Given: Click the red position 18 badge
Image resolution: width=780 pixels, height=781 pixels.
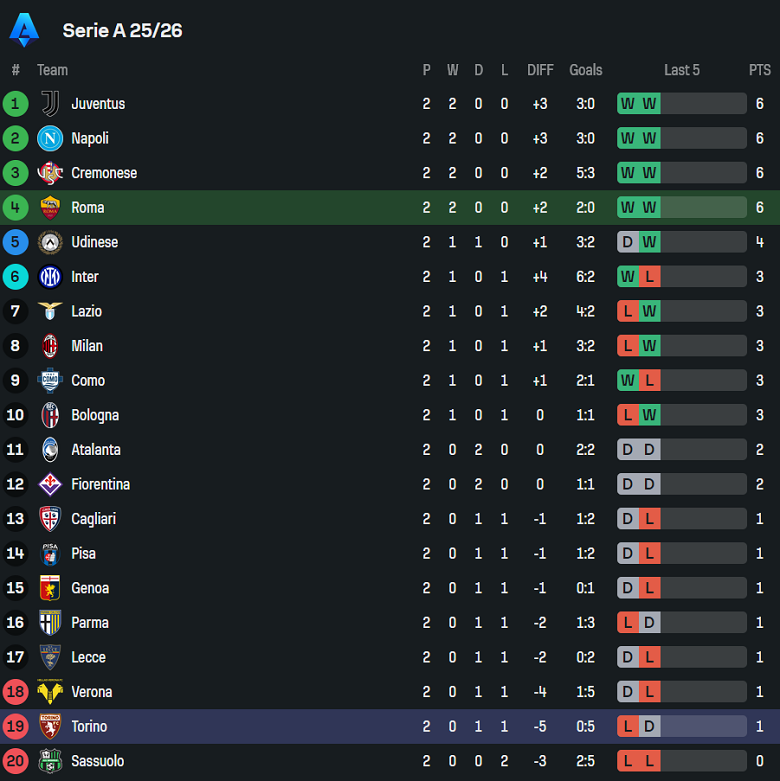Looking at the screenshot, I should (x=15, y=692).
